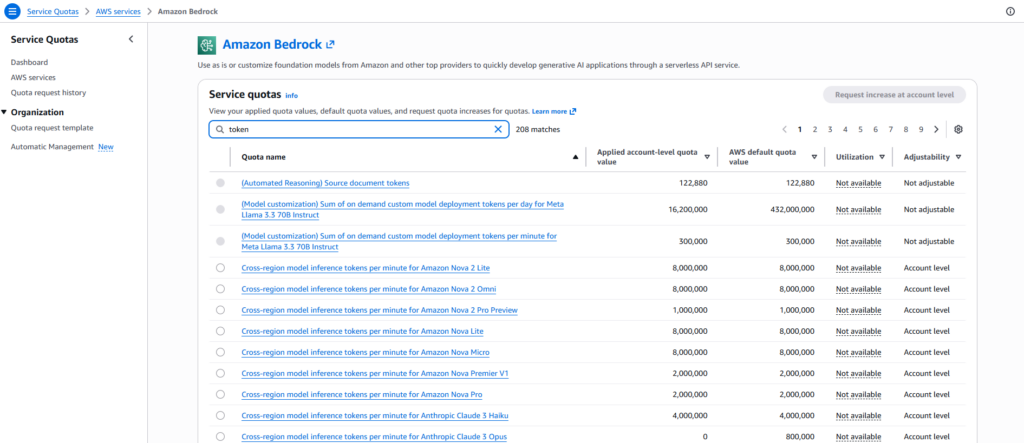Open table preferences gear icon
Screen dimensions: 1024x443
pos(958,129)
